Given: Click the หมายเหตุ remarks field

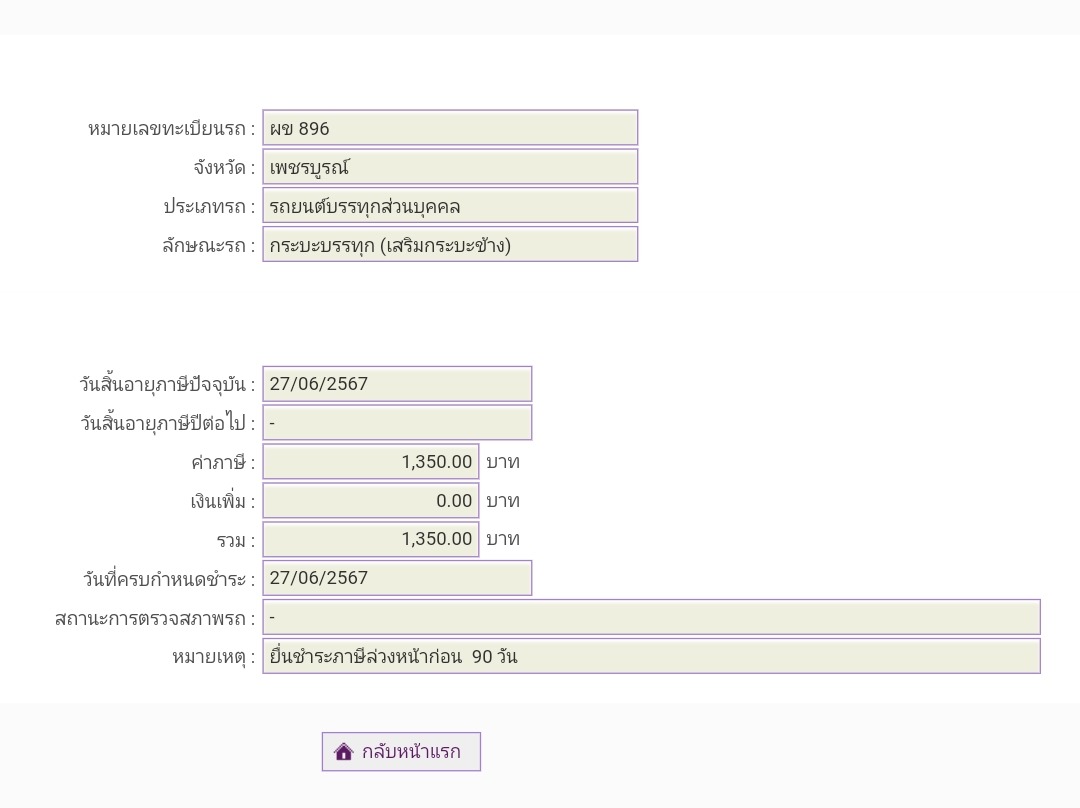Looking at the screenshot, I should click(651, 656).
